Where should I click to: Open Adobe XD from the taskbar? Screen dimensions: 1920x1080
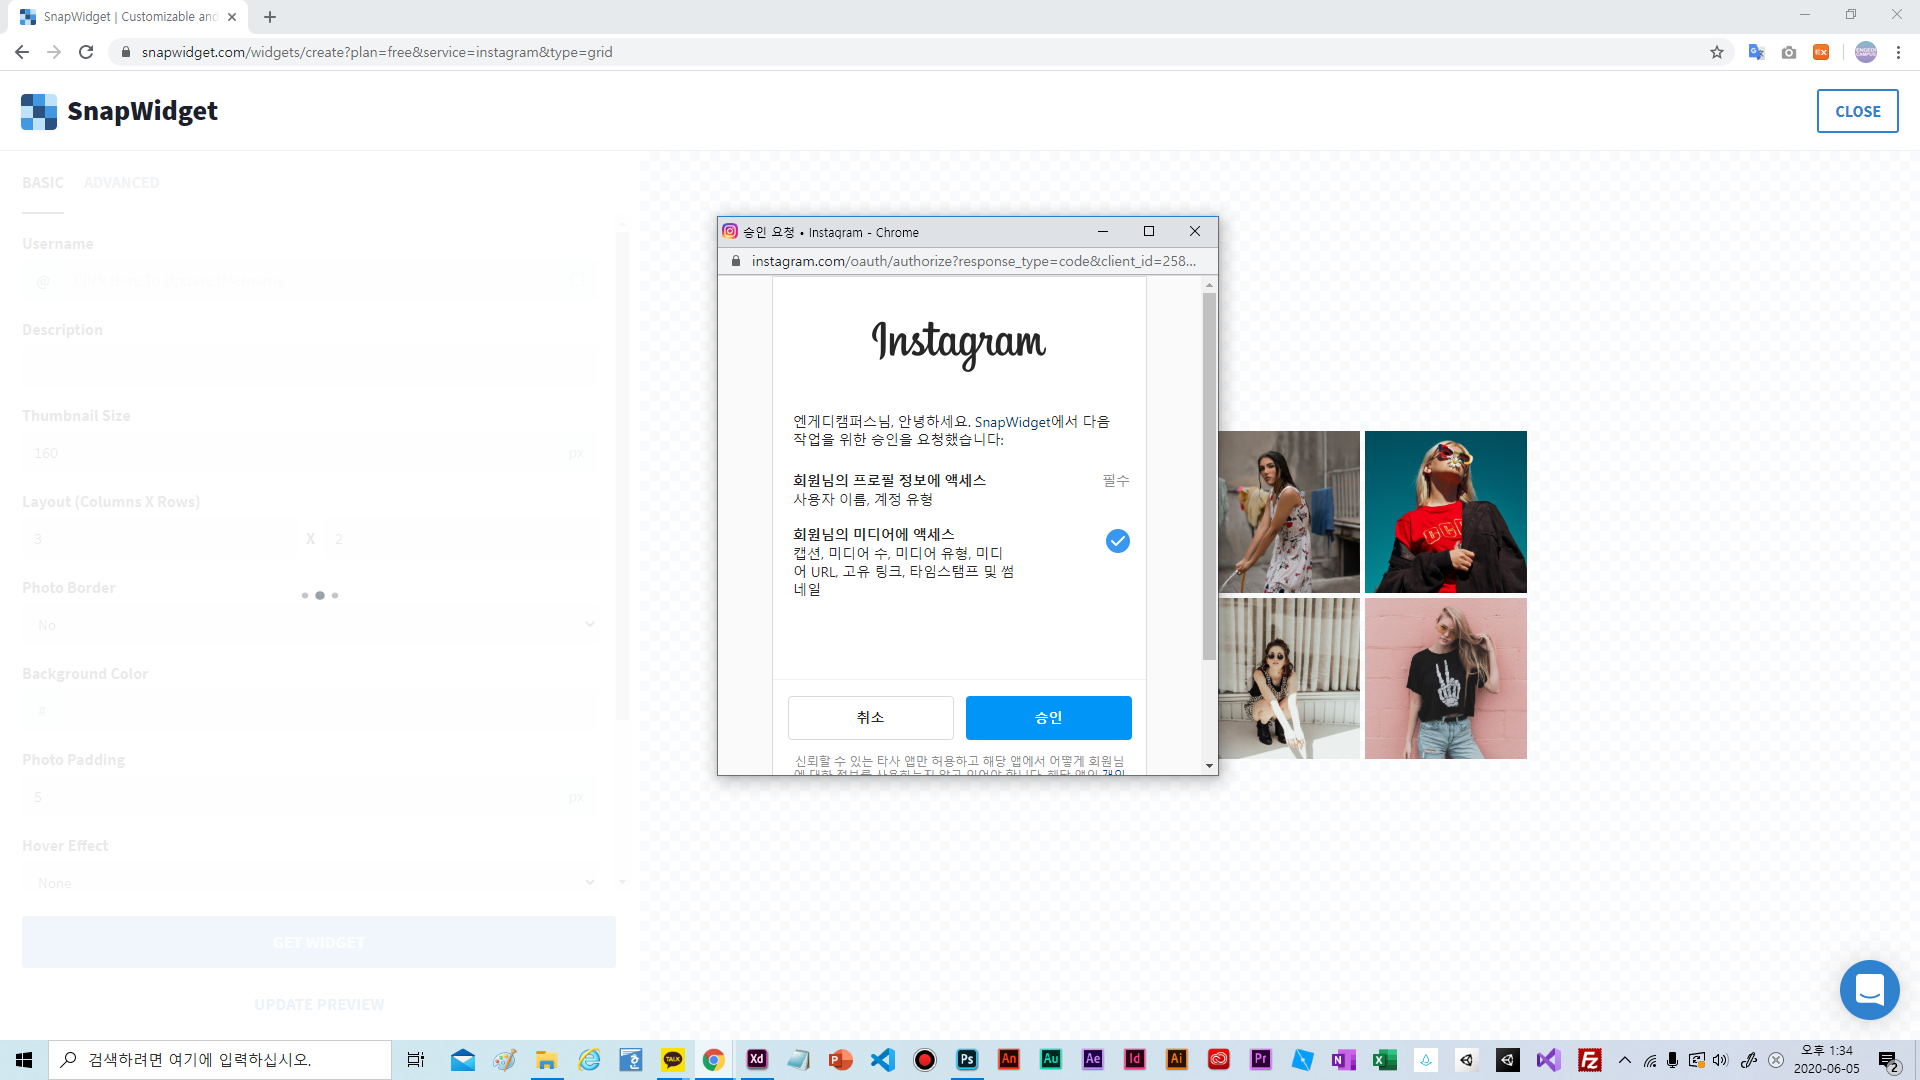pyautogui.click(x=757, y=1060)
